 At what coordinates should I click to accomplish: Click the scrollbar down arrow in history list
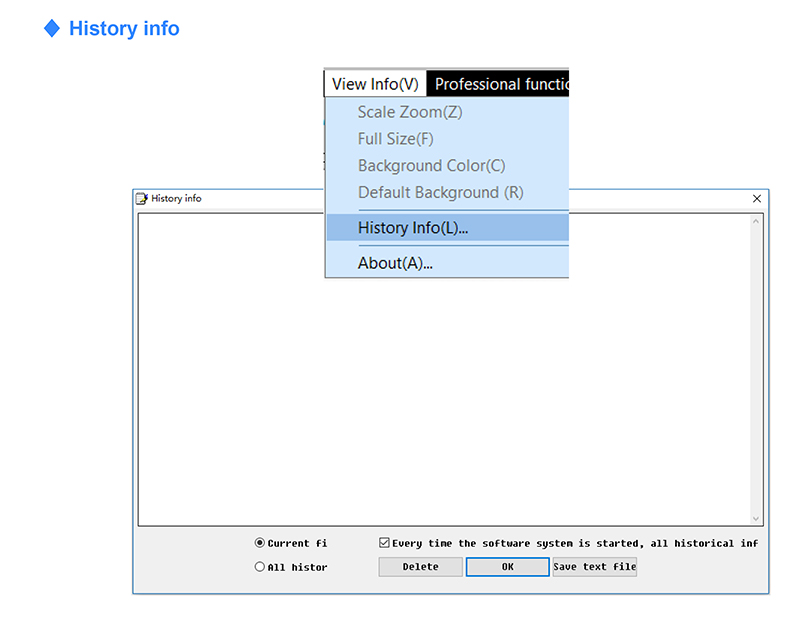coord(756,519)
